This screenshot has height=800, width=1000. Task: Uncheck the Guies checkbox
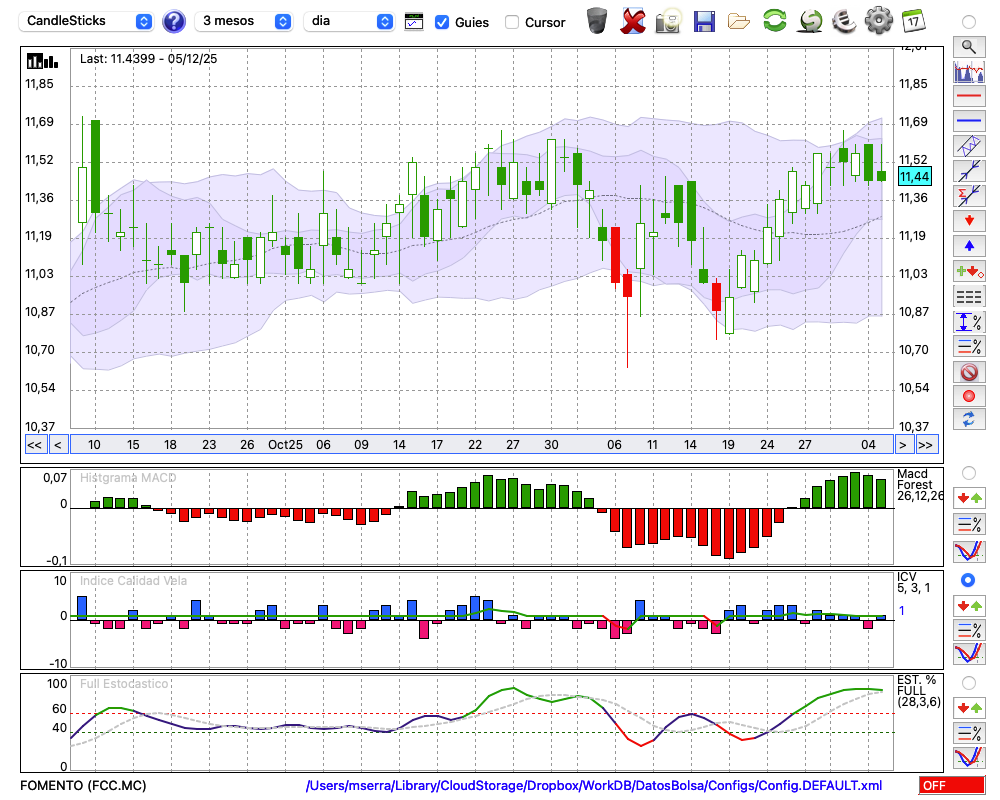441,22
